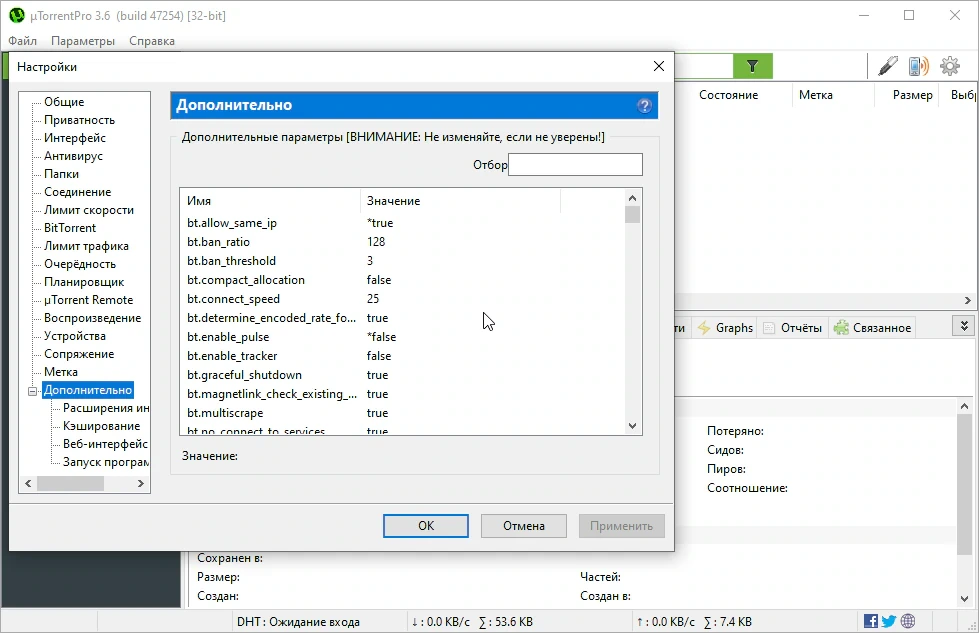
Task: Select Лимит трафика in settings tree
Action: 86,246
